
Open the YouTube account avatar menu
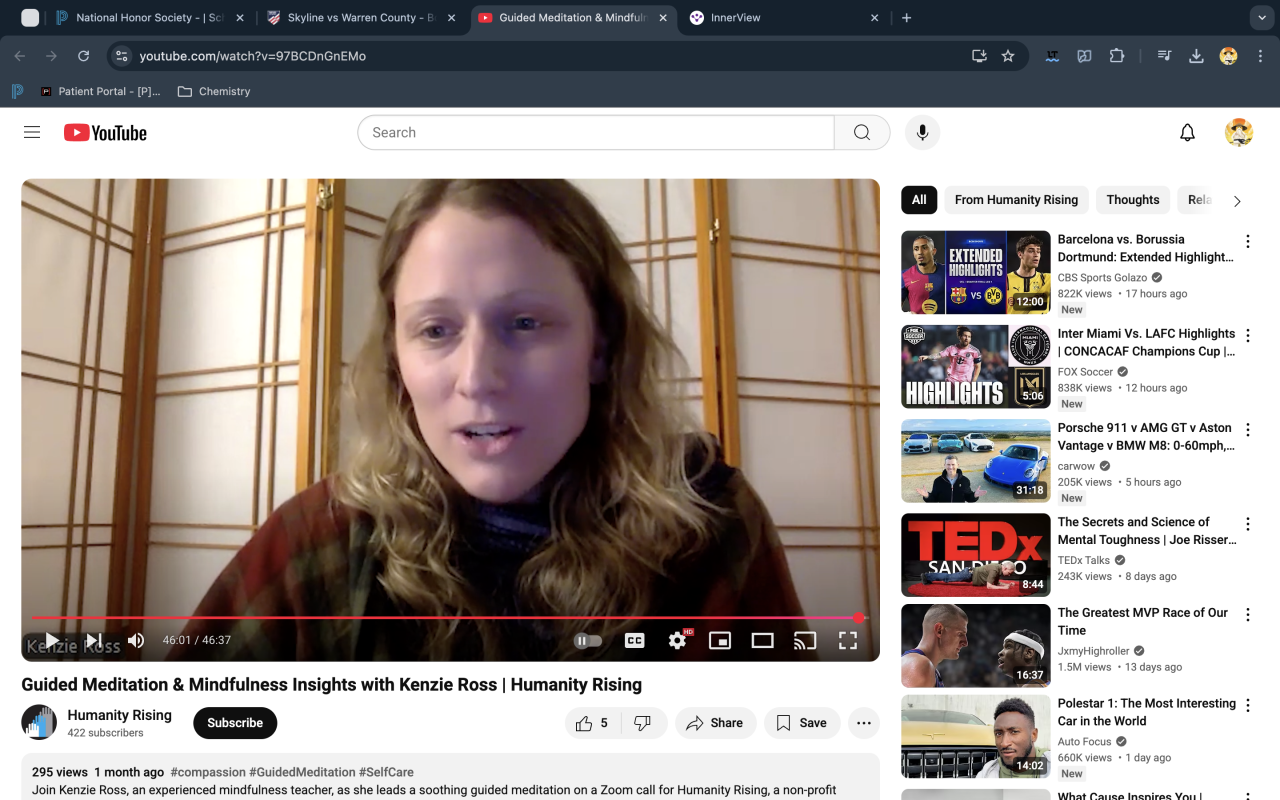coord(1238,132)
